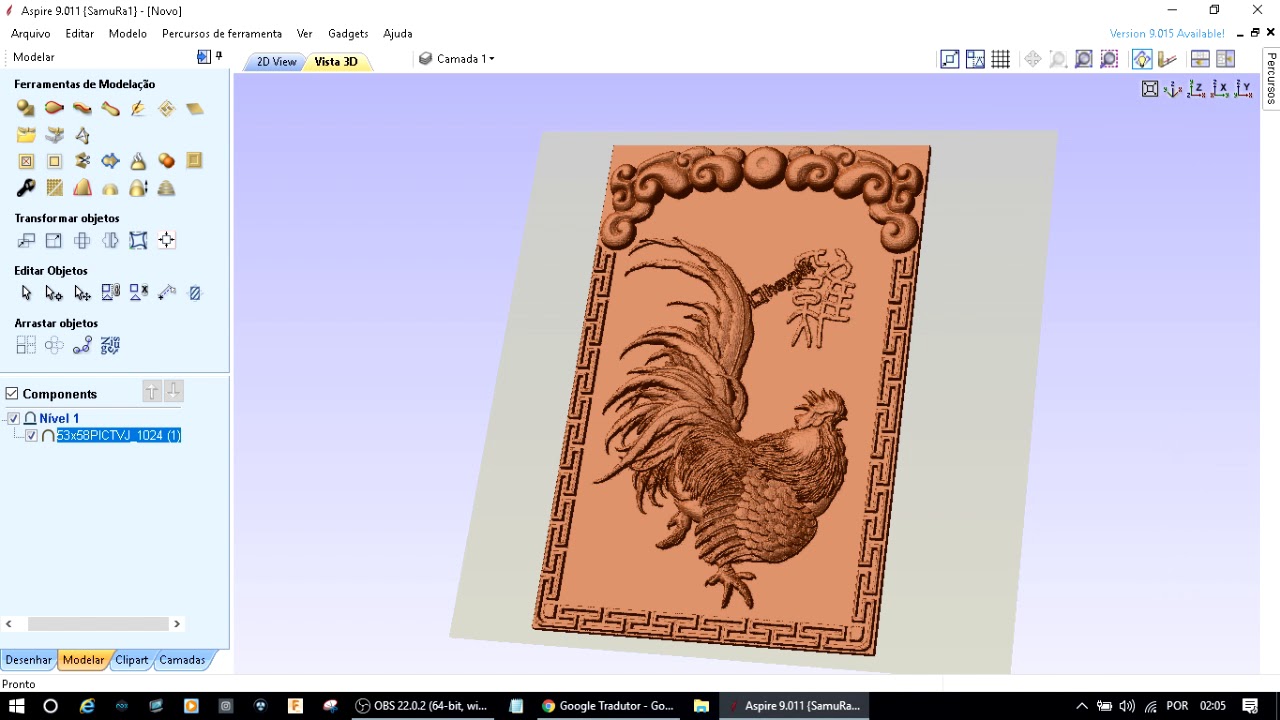This screenshot has width=1280, height=720.
Task: Toggle the pin on the Modelar panel
Action: tap(219, 56)
